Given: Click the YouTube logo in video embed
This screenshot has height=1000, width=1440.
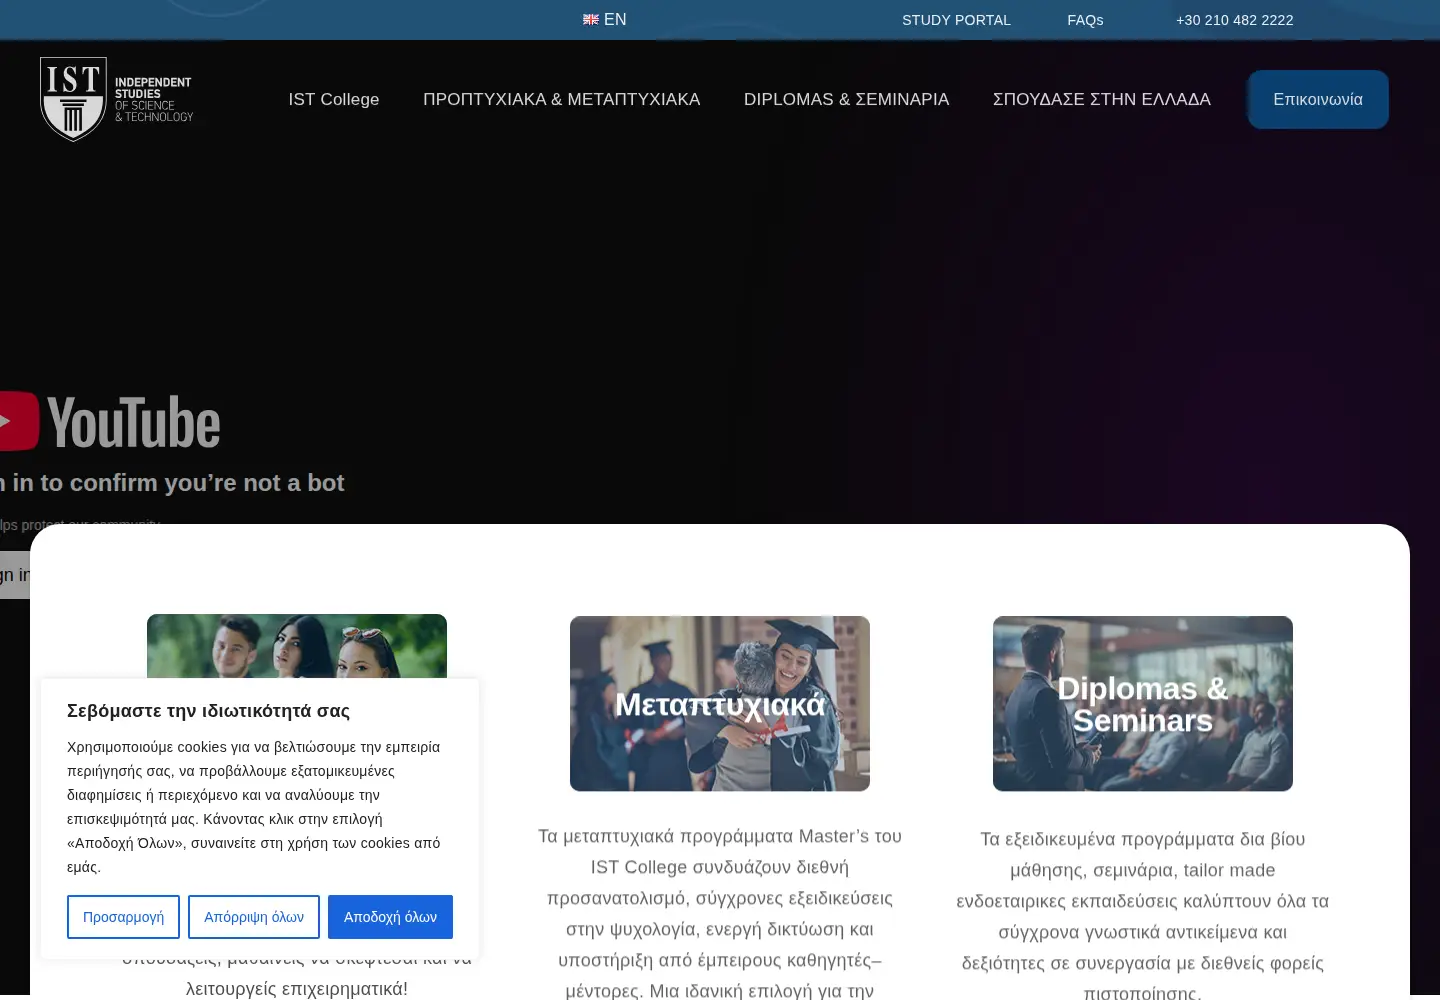Looking at the screenshot, I should (x=110, y=422).
